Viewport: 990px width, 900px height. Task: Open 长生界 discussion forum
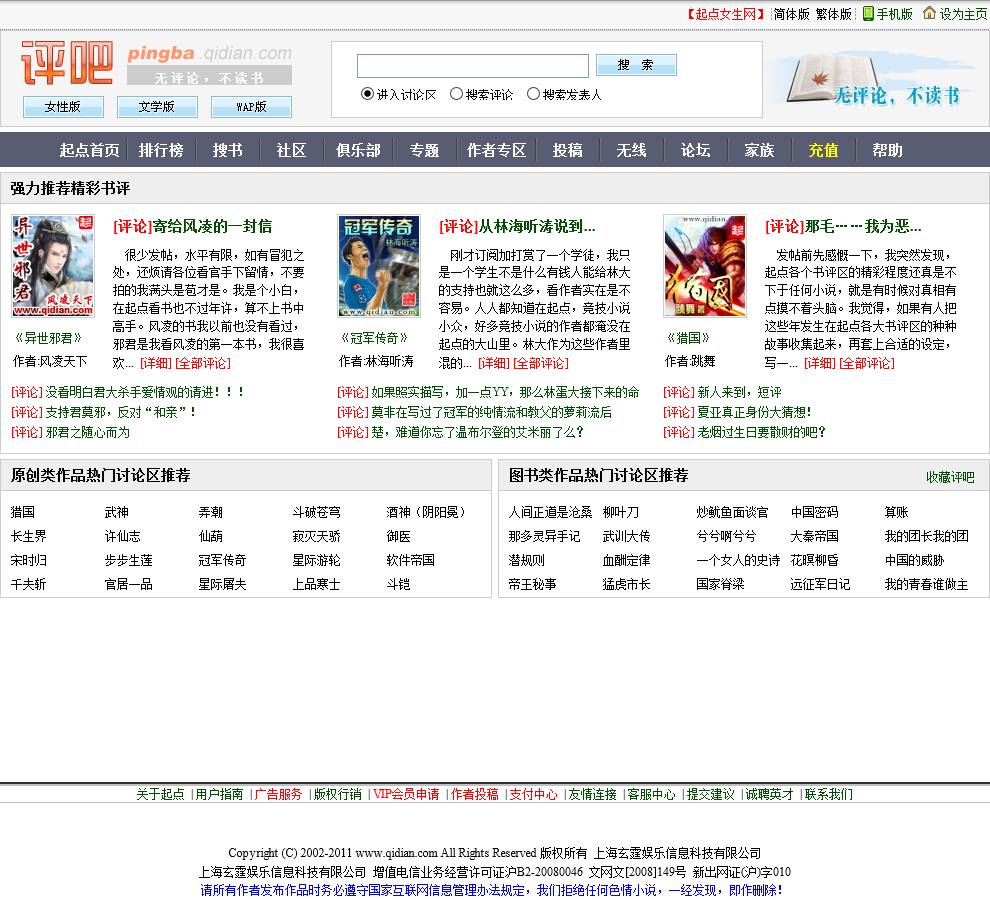point(28,536)
